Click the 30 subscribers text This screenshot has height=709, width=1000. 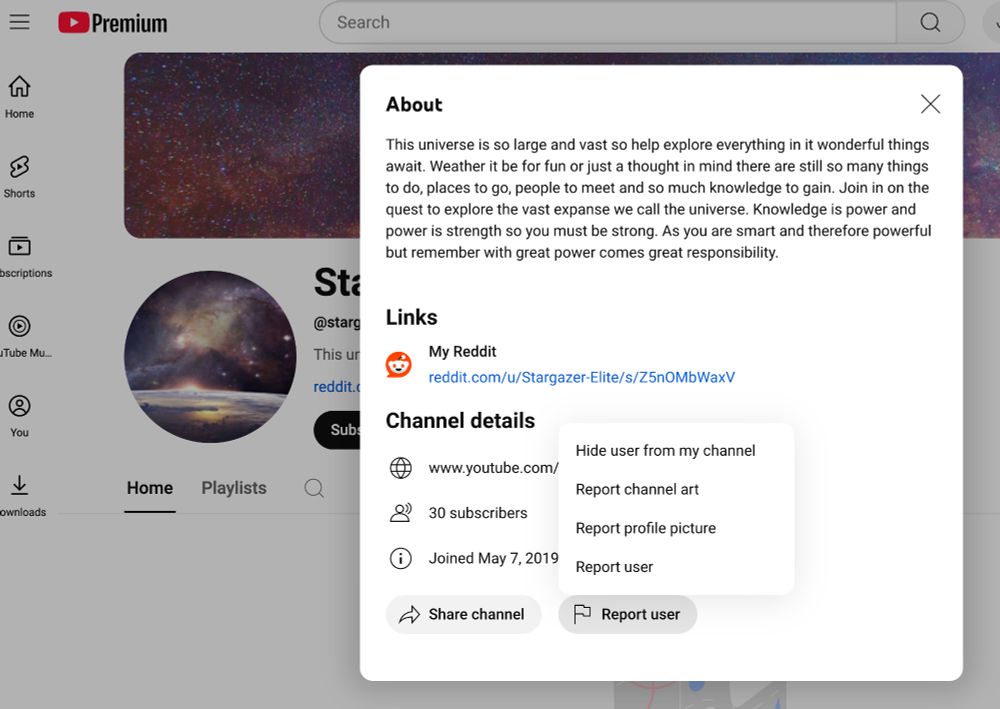point(478,513)
